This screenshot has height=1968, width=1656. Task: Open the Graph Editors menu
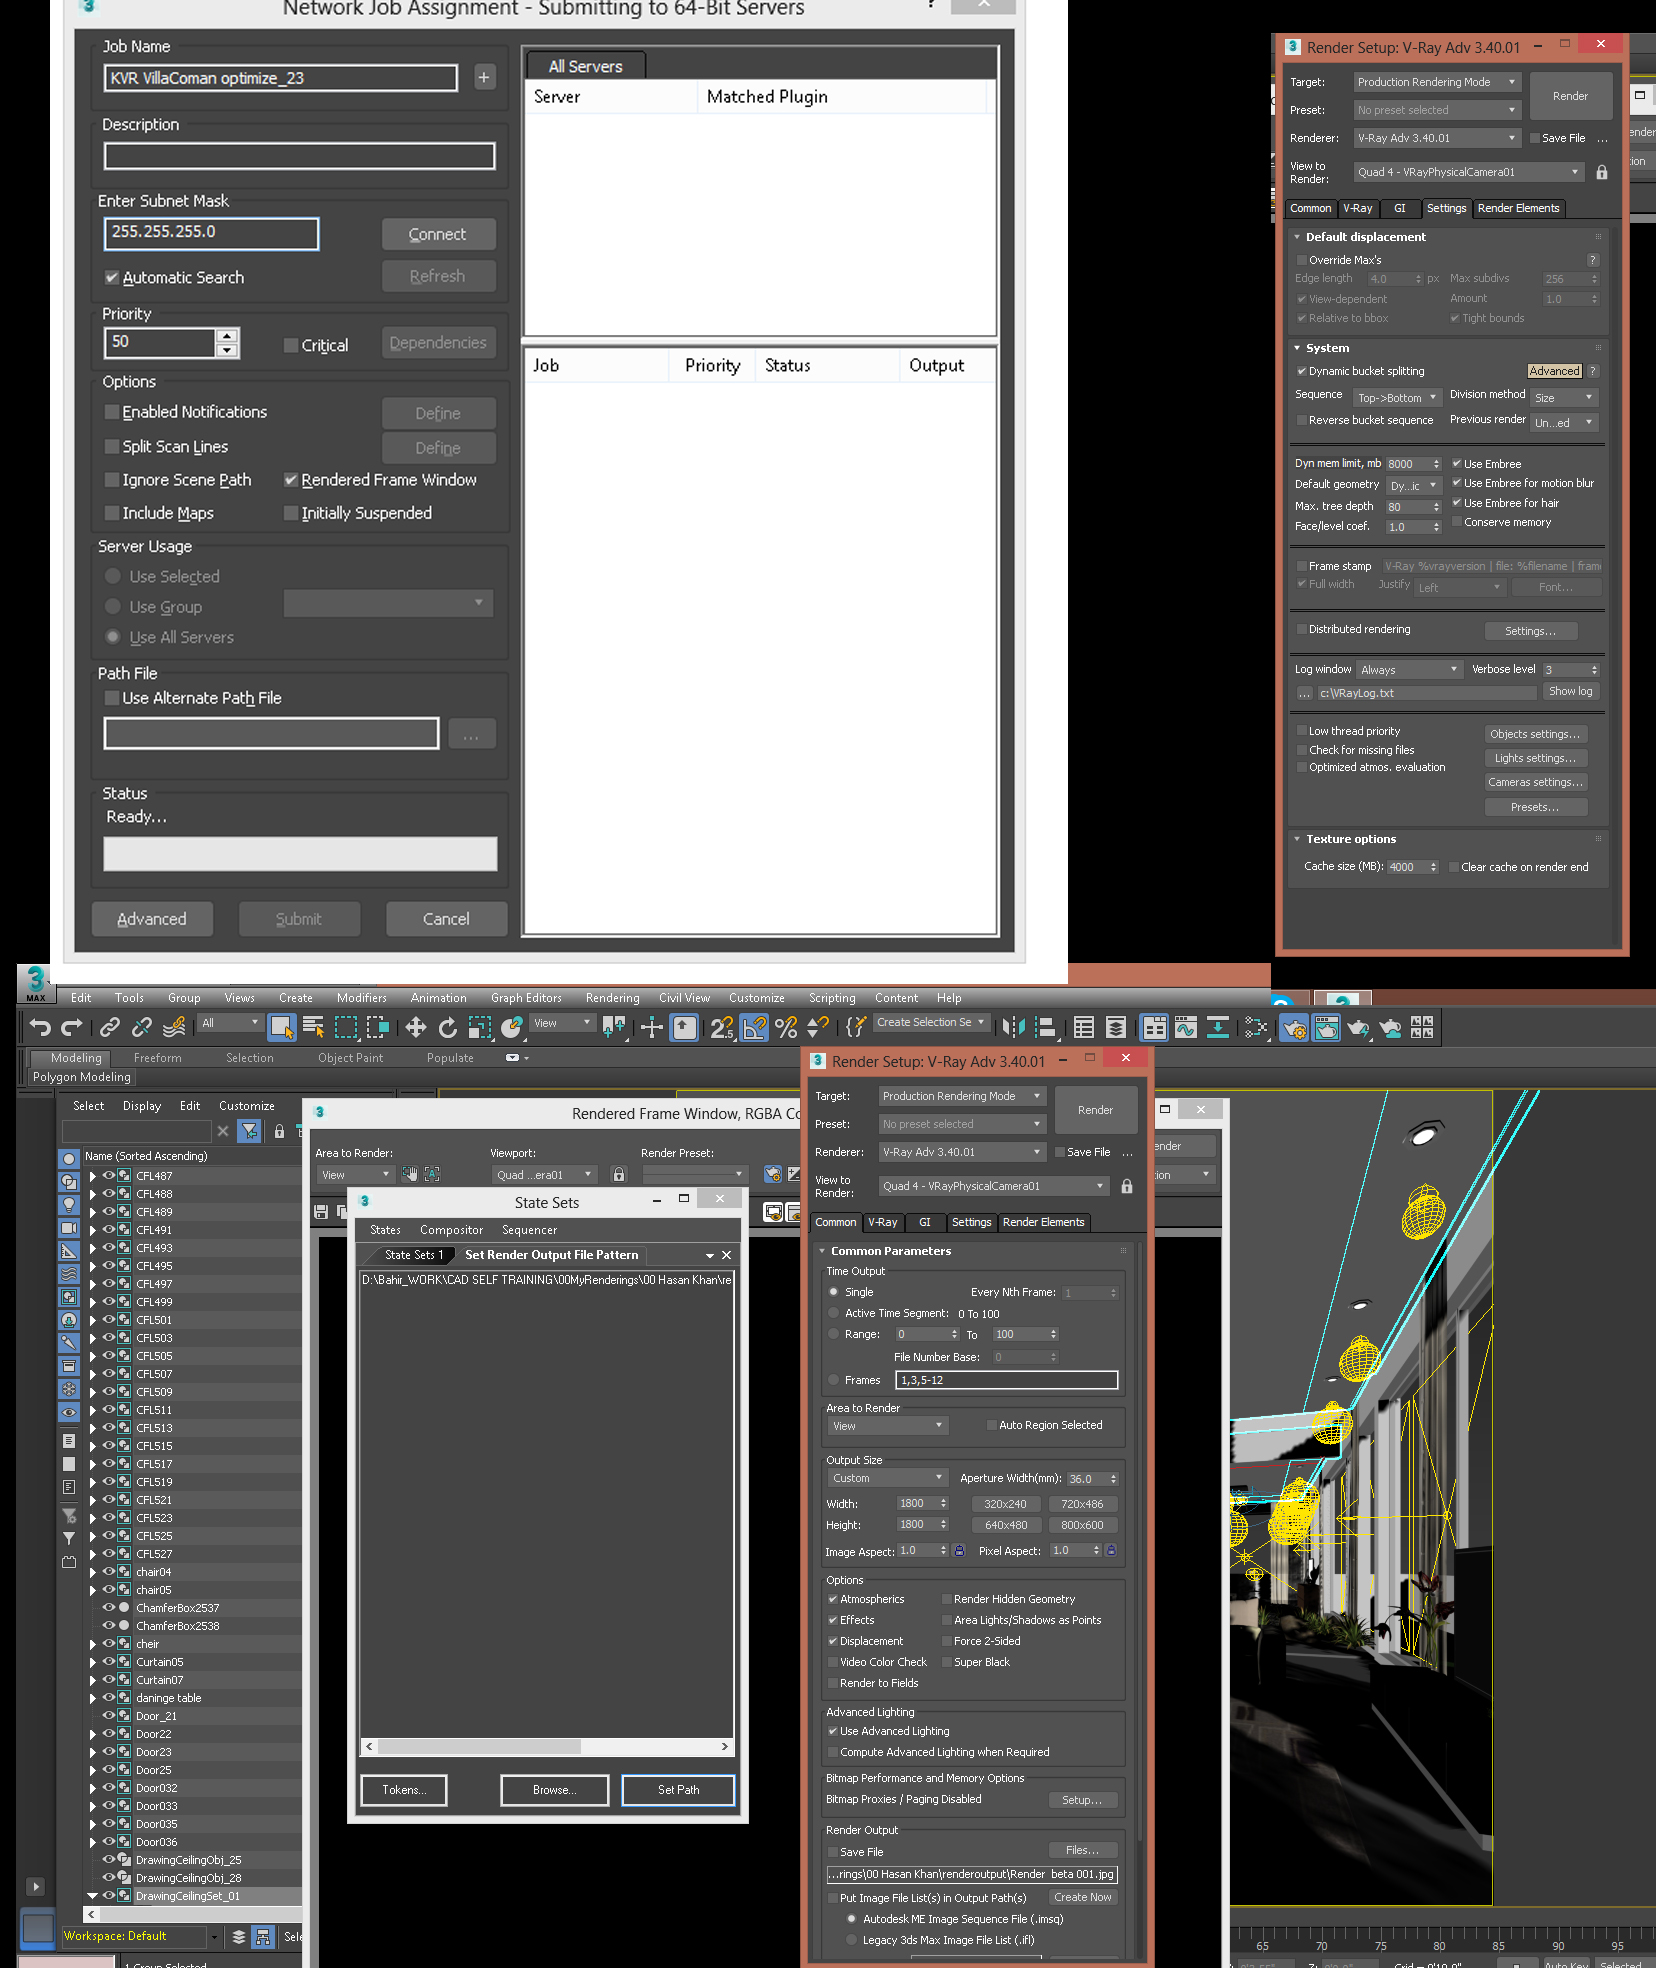point(526,998)
